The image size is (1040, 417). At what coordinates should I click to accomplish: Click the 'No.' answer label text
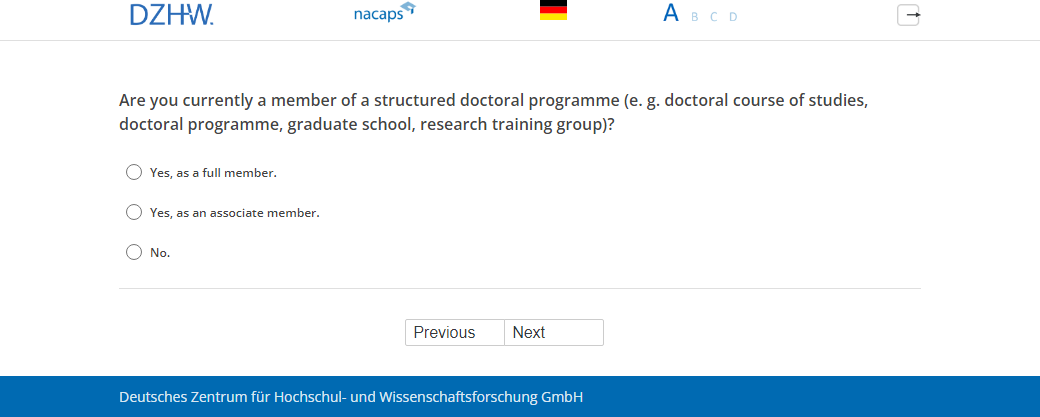click(x=160, y=253)
